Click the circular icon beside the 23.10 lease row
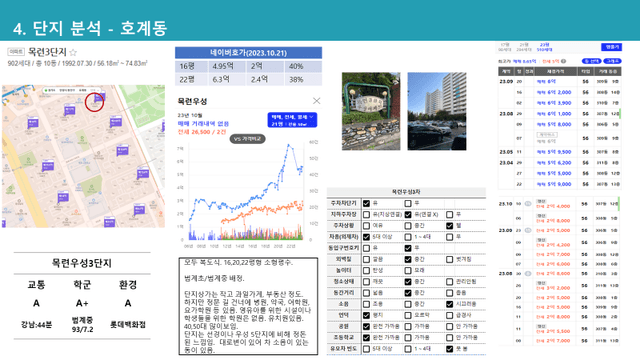 pos(528,203)
